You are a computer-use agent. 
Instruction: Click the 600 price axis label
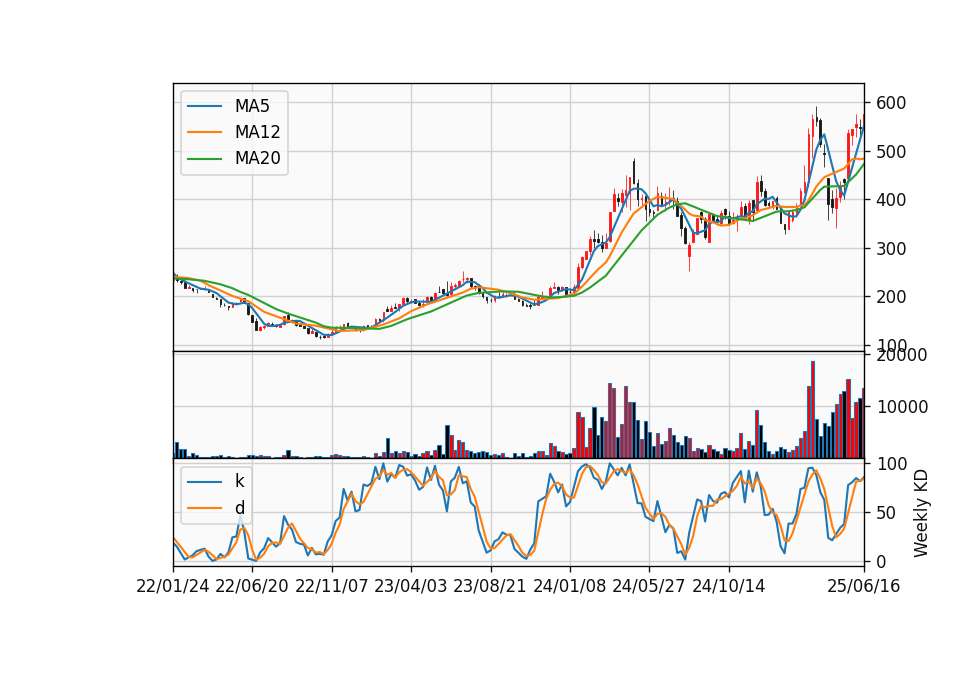[x=891, y=103]
